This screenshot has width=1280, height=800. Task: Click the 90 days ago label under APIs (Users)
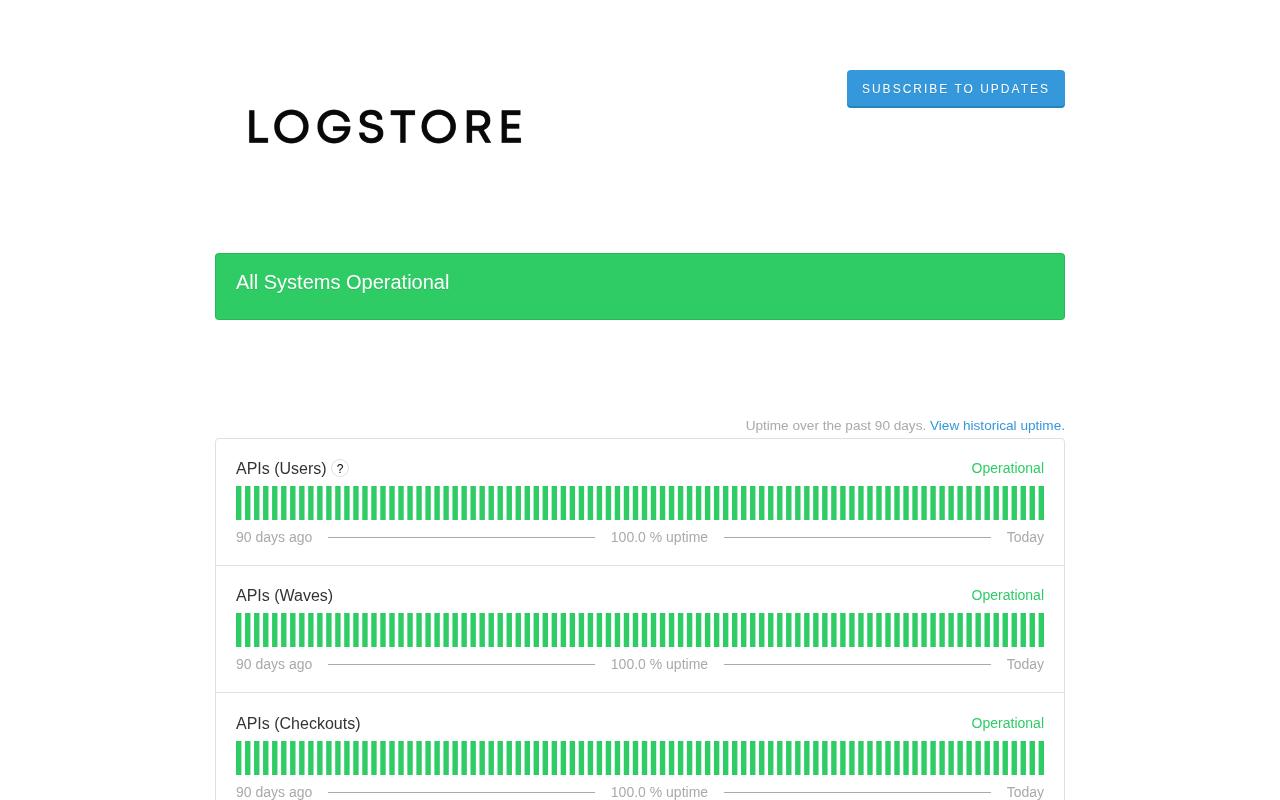[x=274, y=537]
